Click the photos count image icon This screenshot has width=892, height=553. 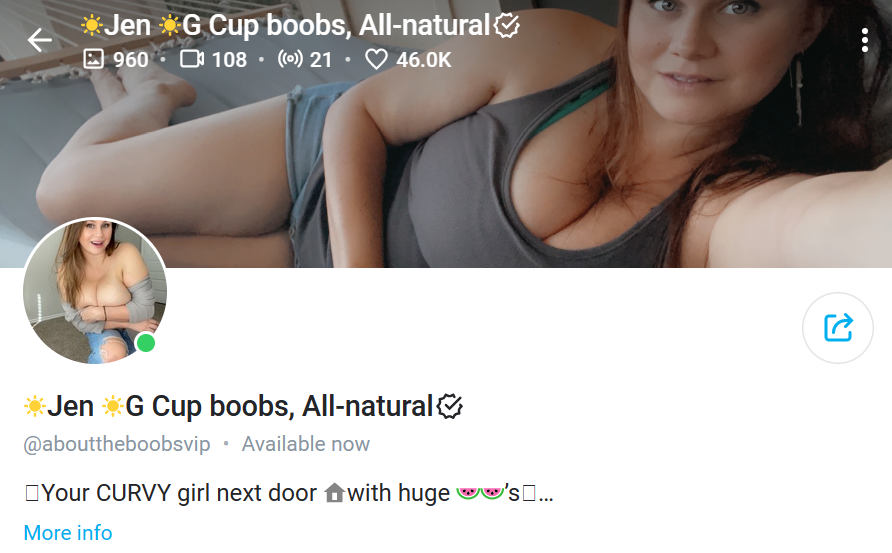(x=93, y=59)
